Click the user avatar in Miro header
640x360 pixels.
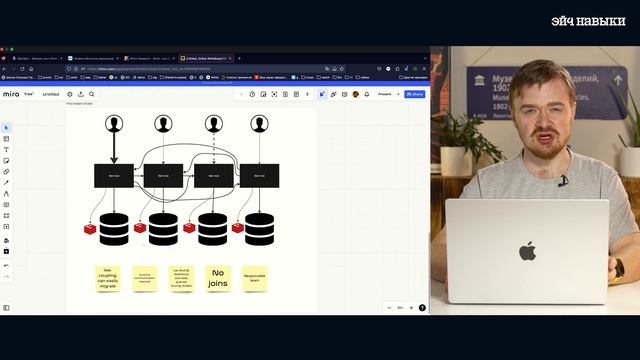pyautogui.click(x=356, y=94)
